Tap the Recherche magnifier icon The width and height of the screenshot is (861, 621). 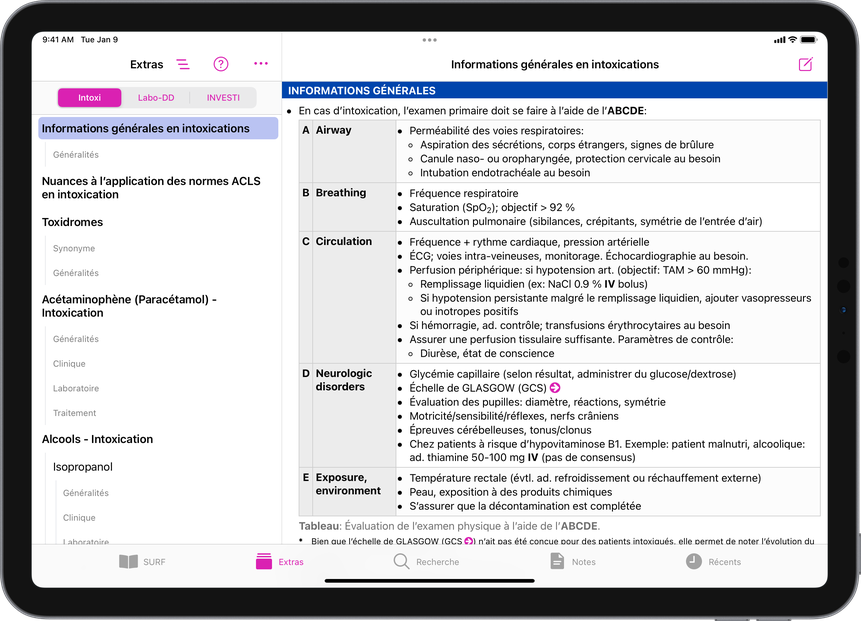401,561
